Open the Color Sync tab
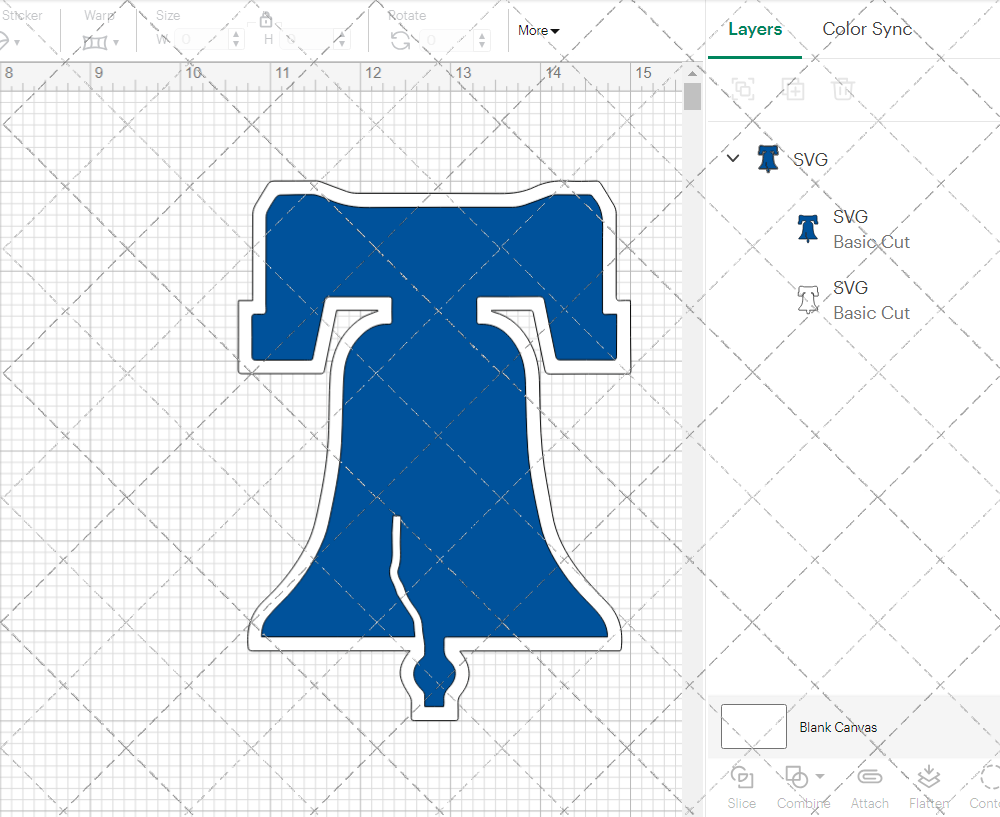Image resolution: width=1000 pixels, height=817 pixels. (x=867, y=29)
